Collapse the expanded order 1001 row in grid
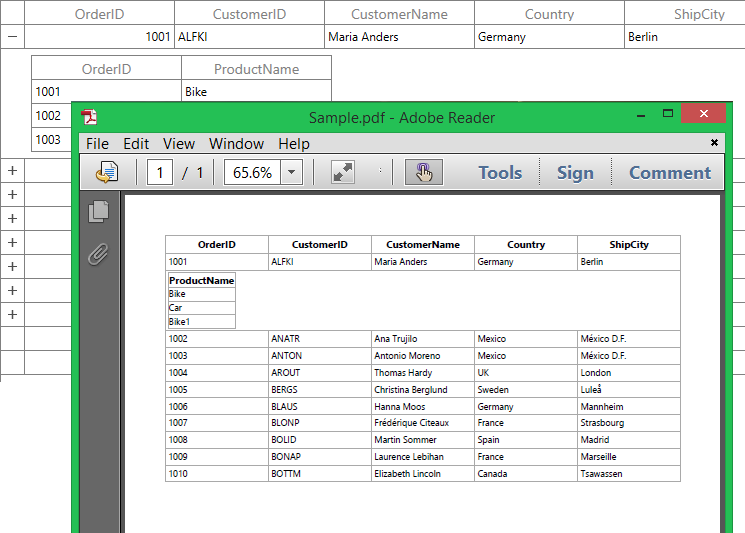 tap(12, 37)
